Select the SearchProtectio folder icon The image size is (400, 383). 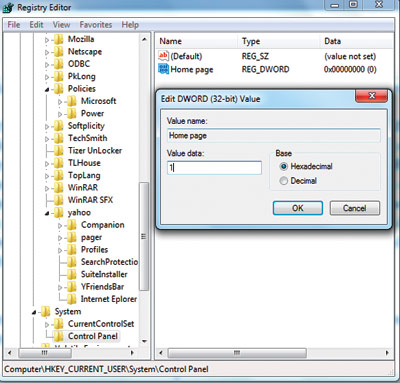pyautogui.click(x=72, y=262)
